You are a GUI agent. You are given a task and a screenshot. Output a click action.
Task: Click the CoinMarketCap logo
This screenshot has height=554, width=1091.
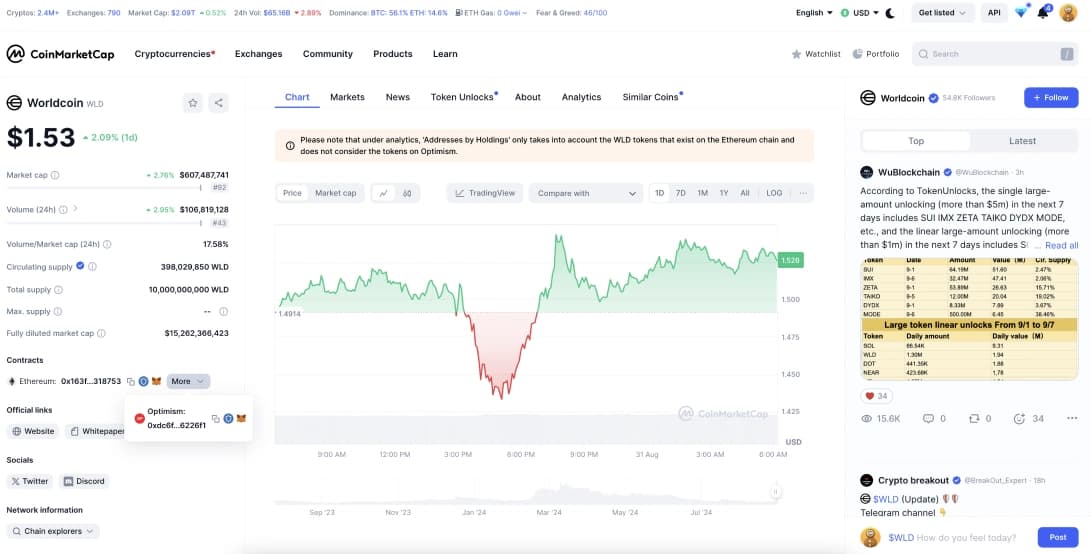click(61, 54)
